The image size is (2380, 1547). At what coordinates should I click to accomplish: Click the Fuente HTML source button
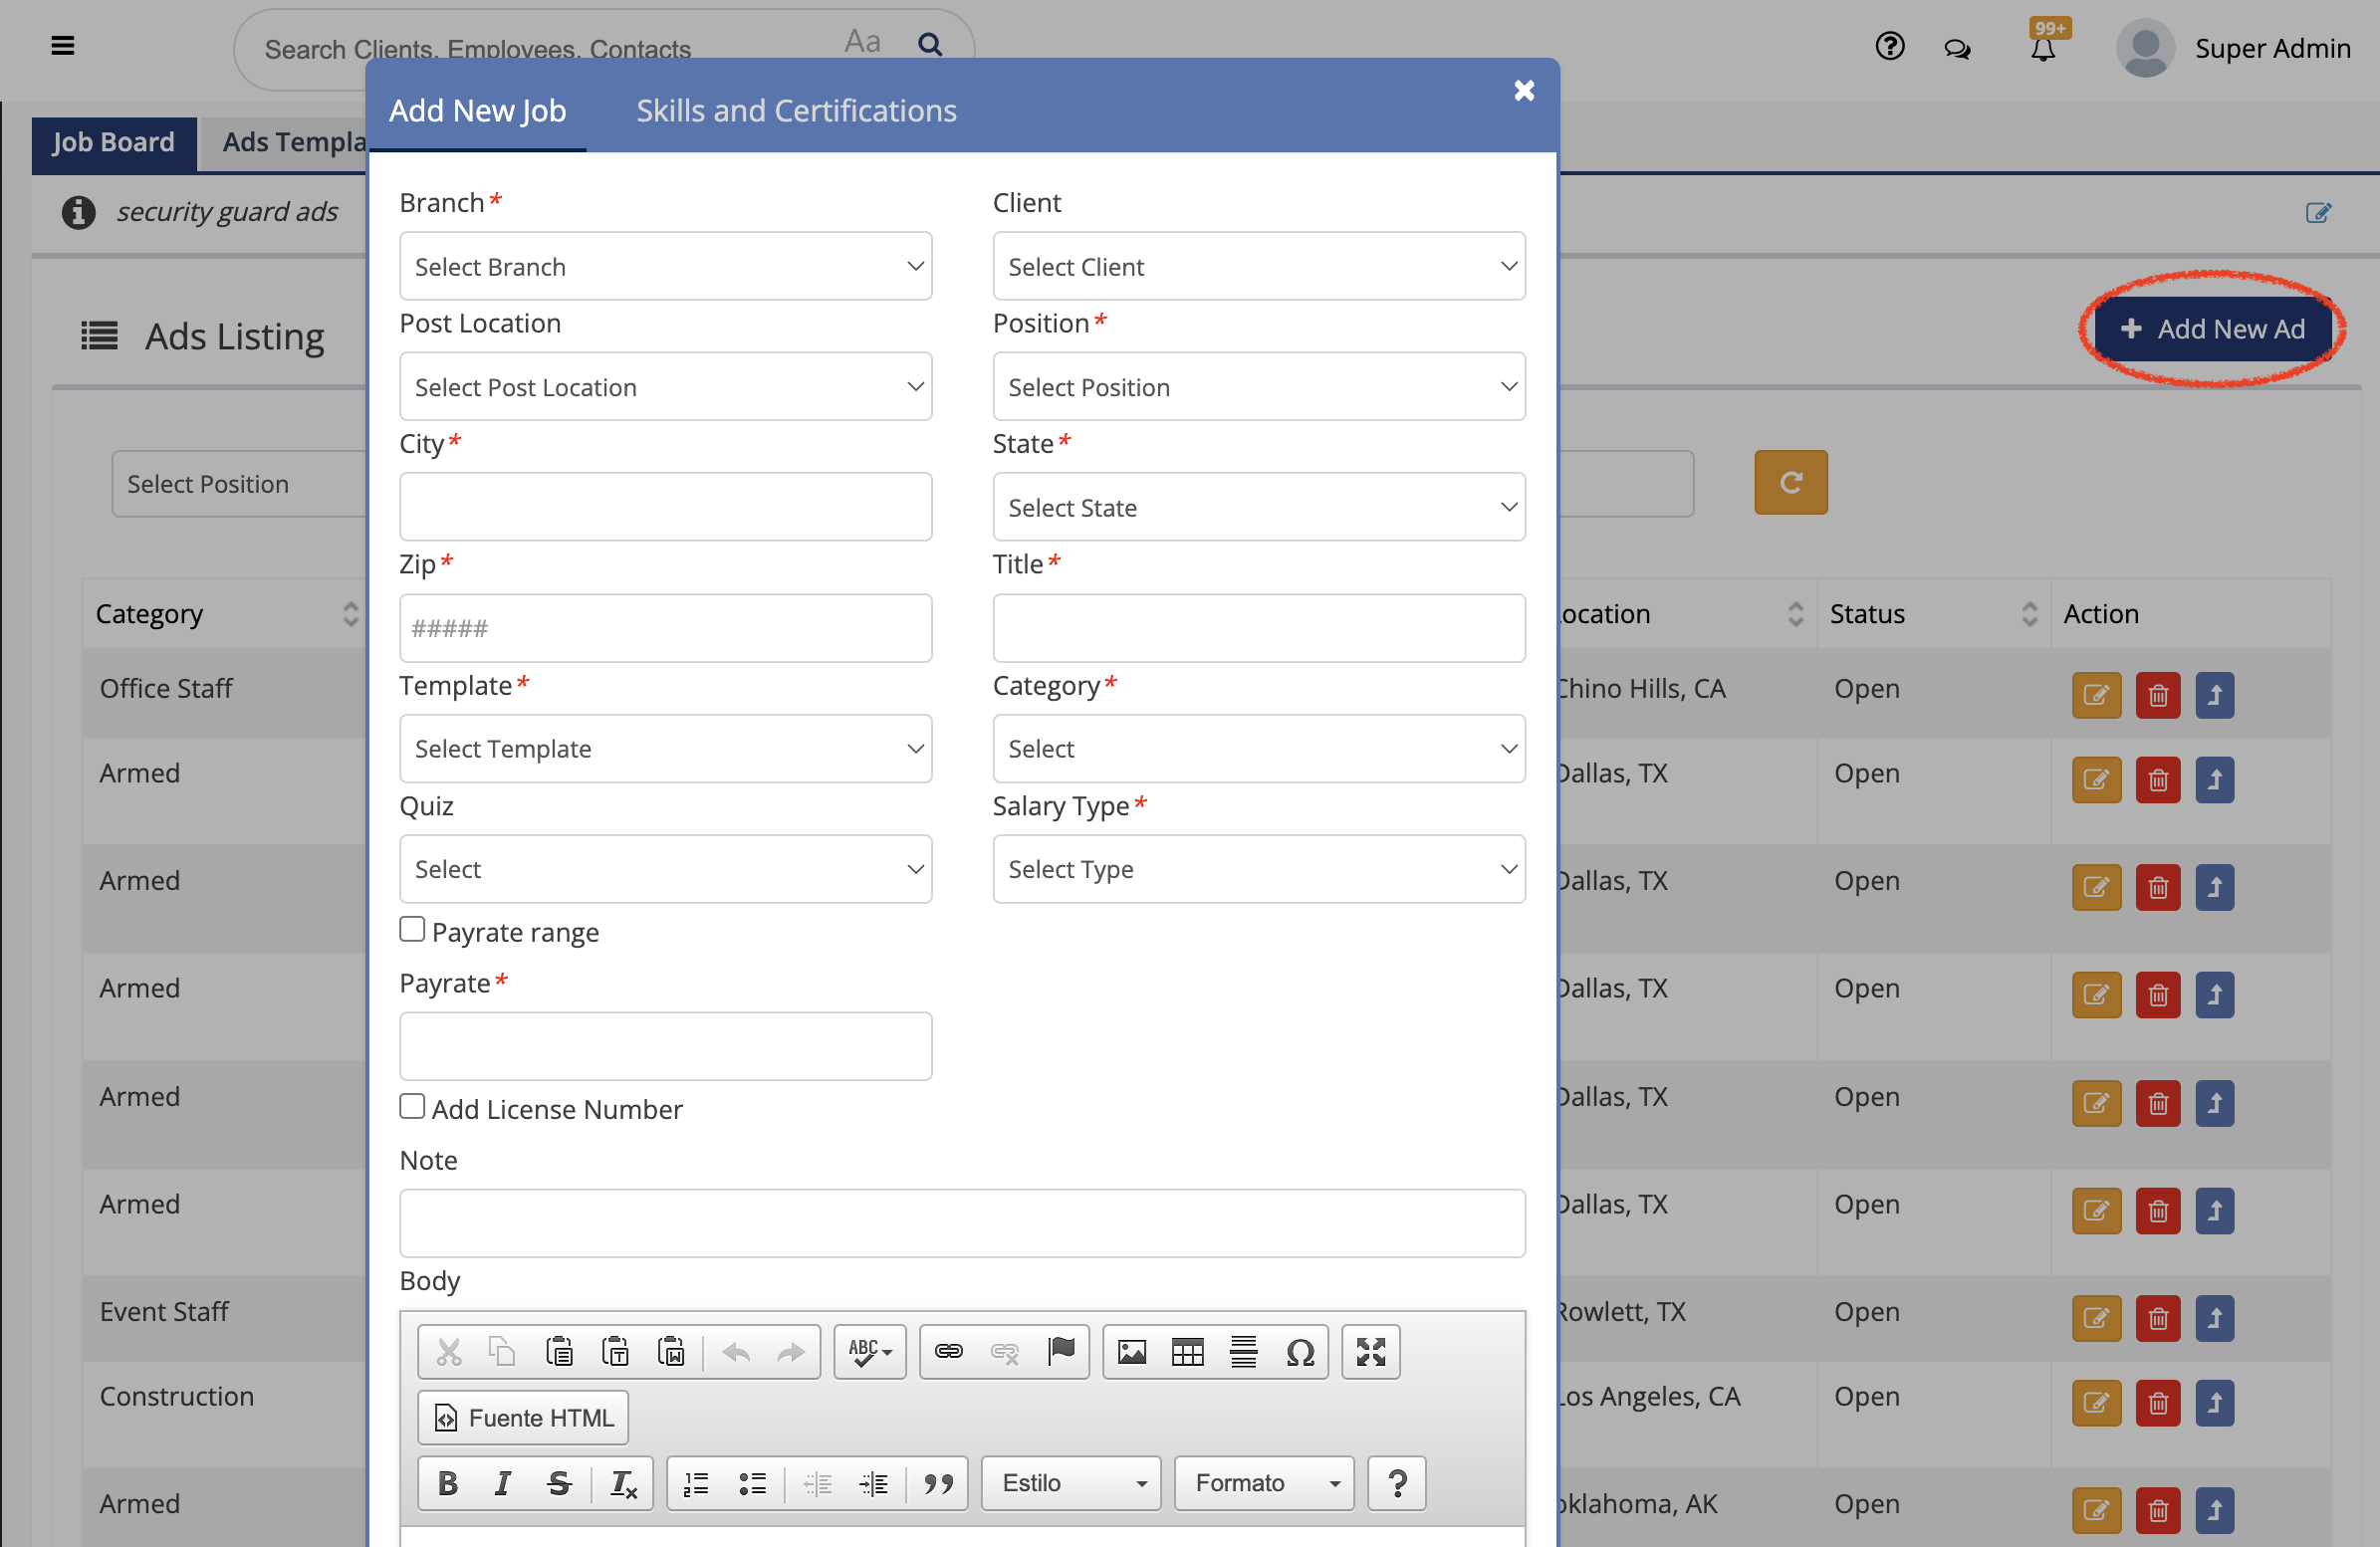(523, 1417)
